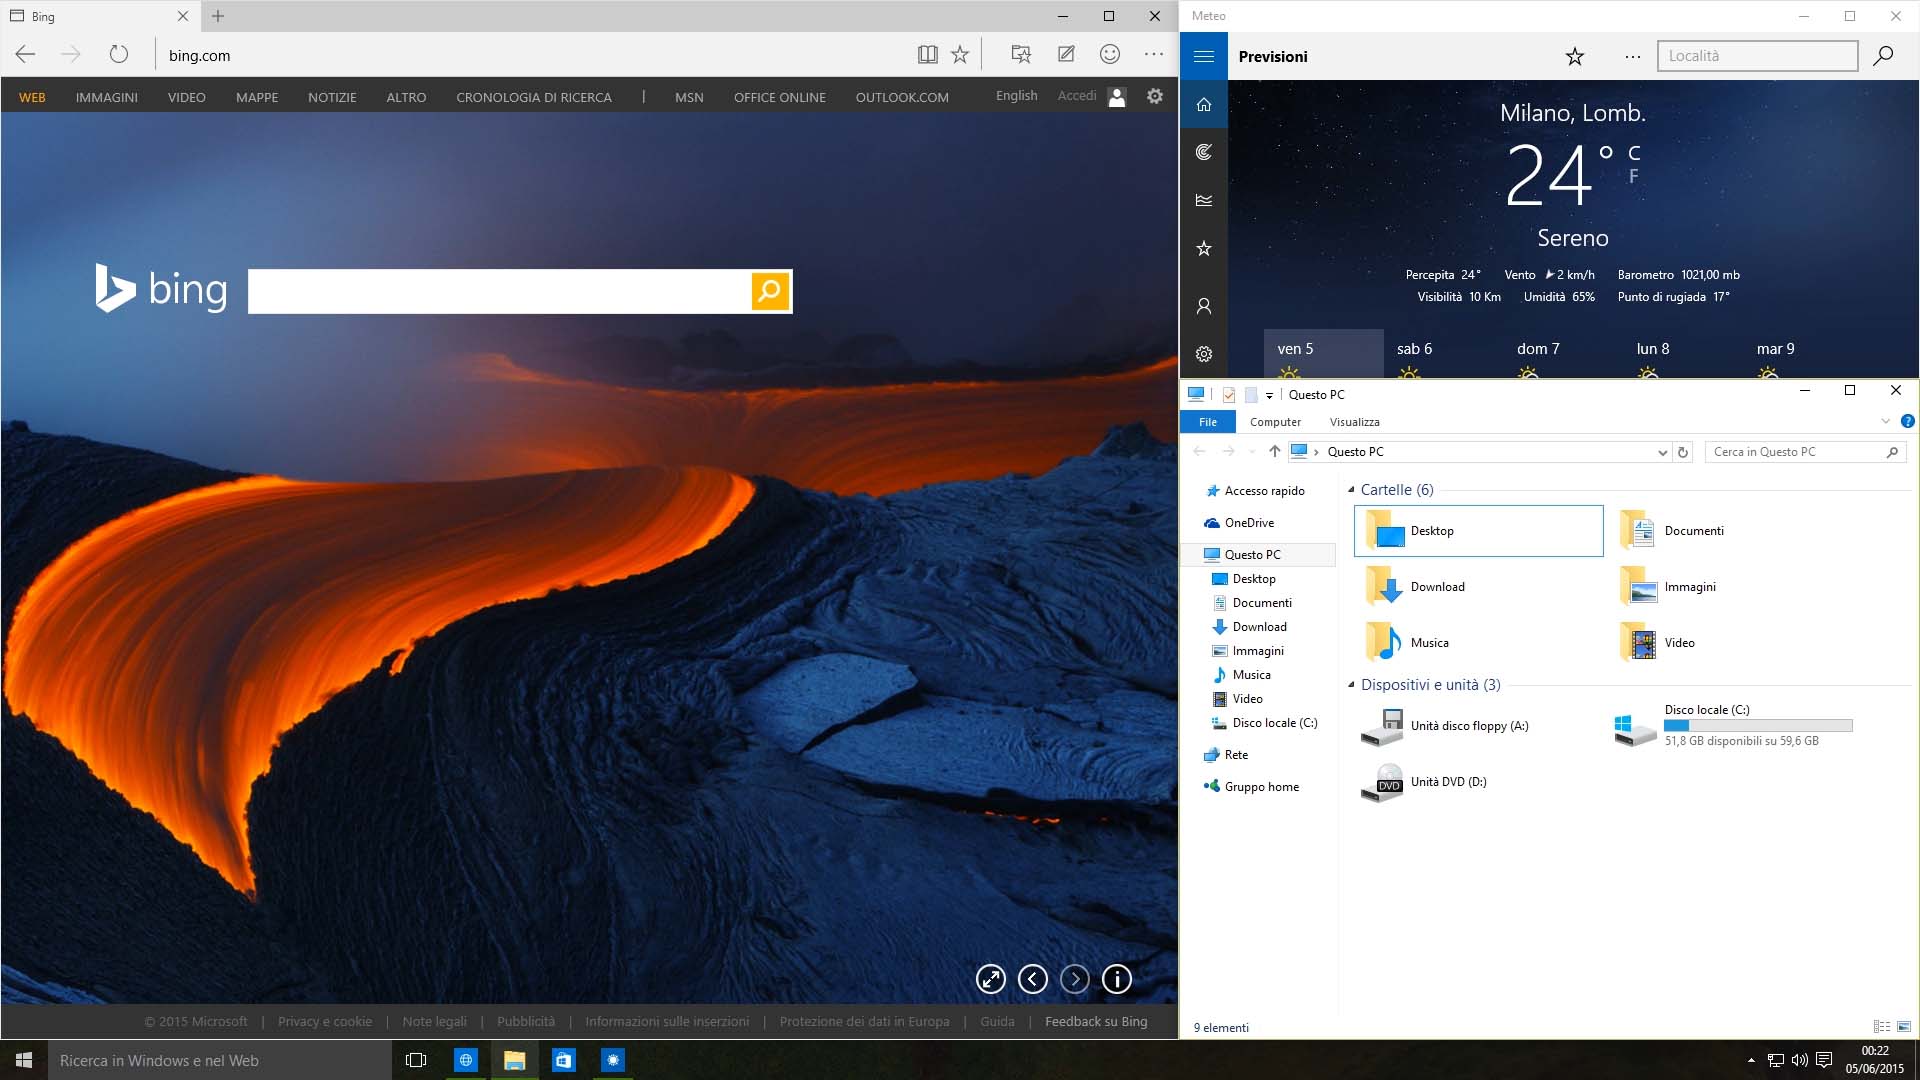Add bing.com to favorites star in Edge

(x=960, y=55)
